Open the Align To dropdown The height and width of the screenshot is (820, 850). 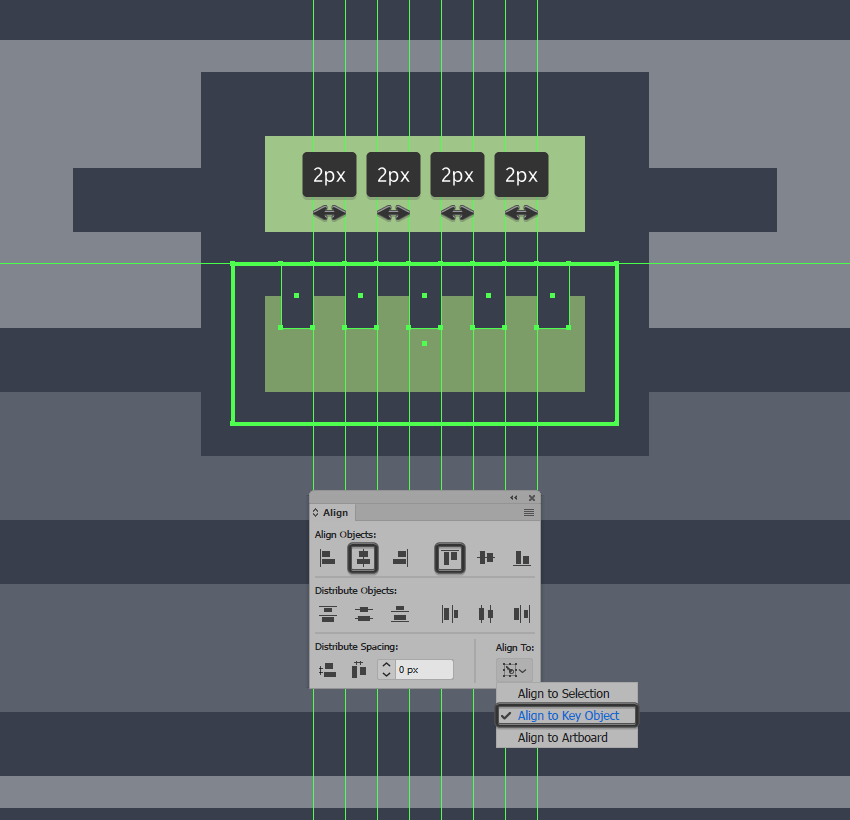pyautogui.click(x=514, y=670)
